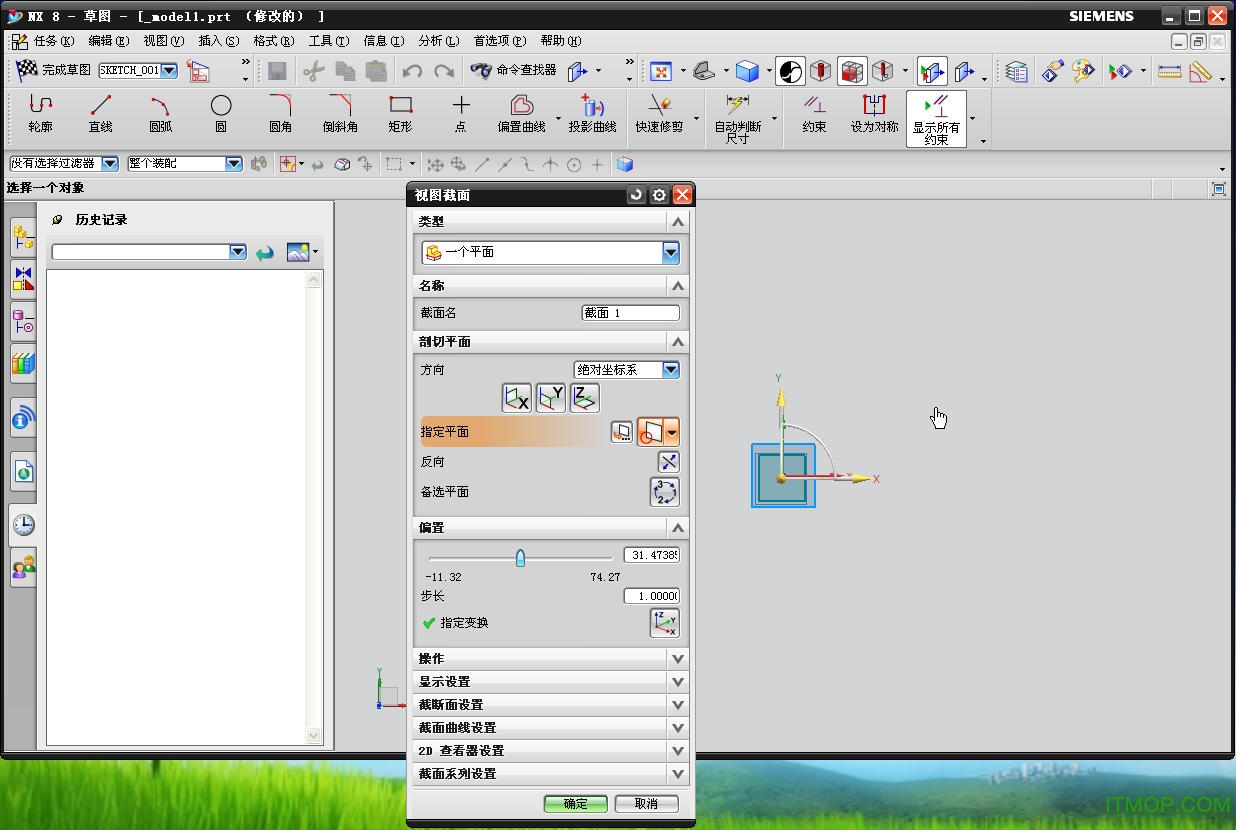Activate the 圆 Circle tool
The height and width of the screenshot is (830, 1236).
[220, 110]
